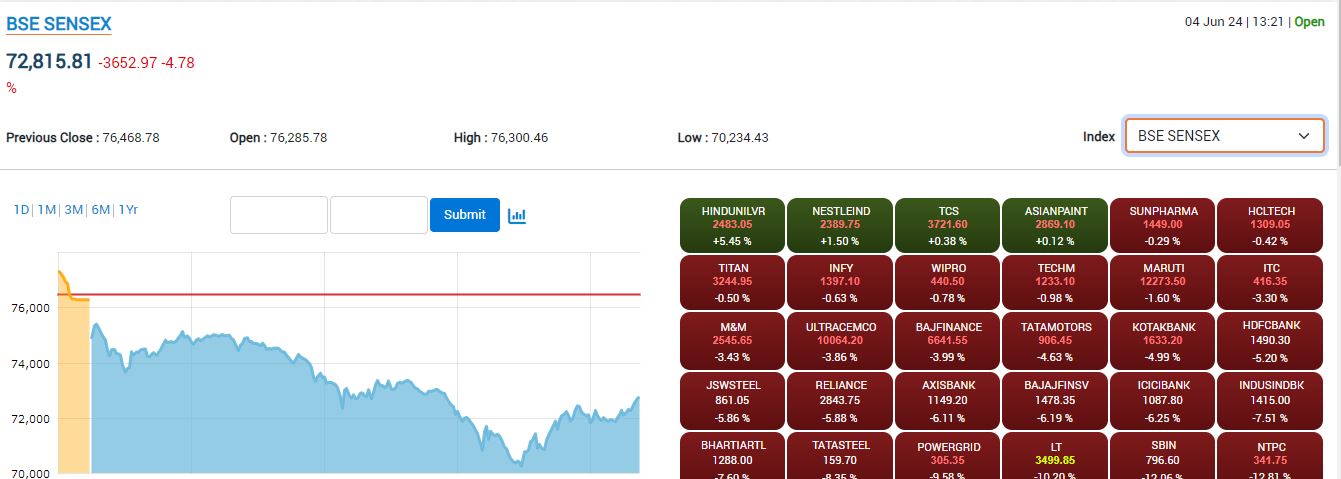This screenshot has width=1341, height=479.
Task: Switch to the 1M chart range
Action: click(46, 210)
